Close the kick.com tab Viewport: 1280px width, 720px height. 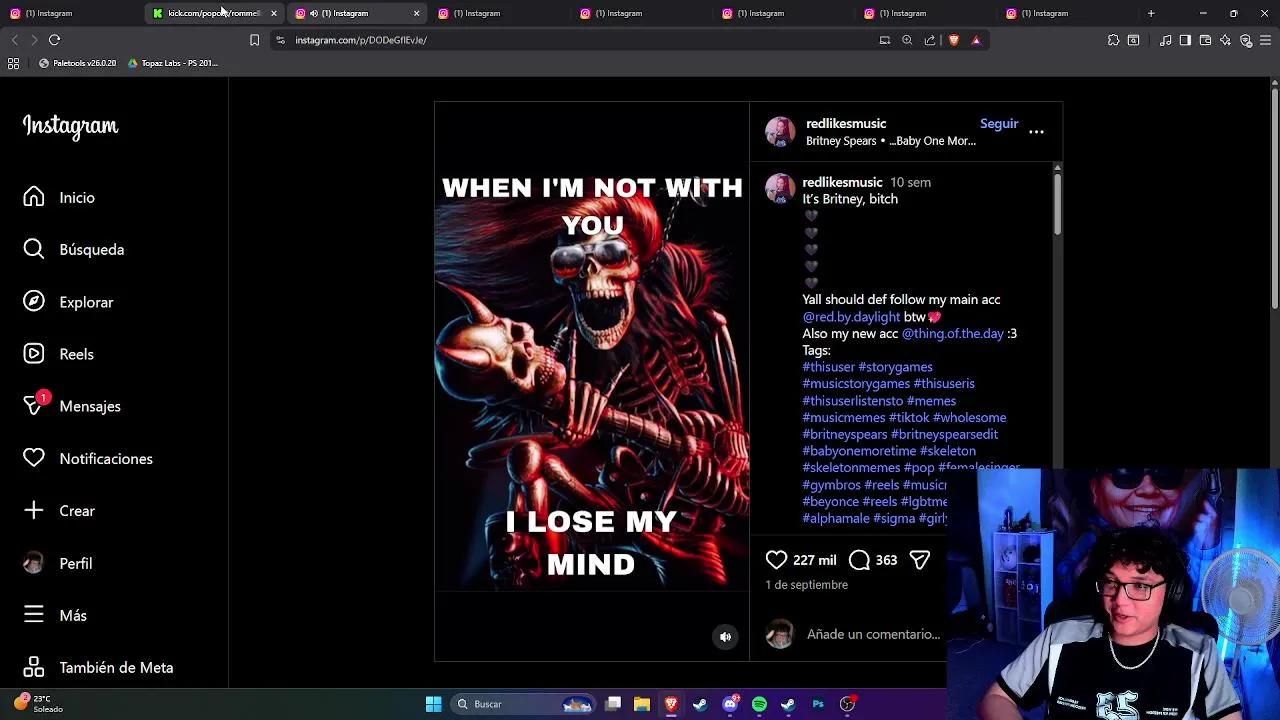click(273, 13)
